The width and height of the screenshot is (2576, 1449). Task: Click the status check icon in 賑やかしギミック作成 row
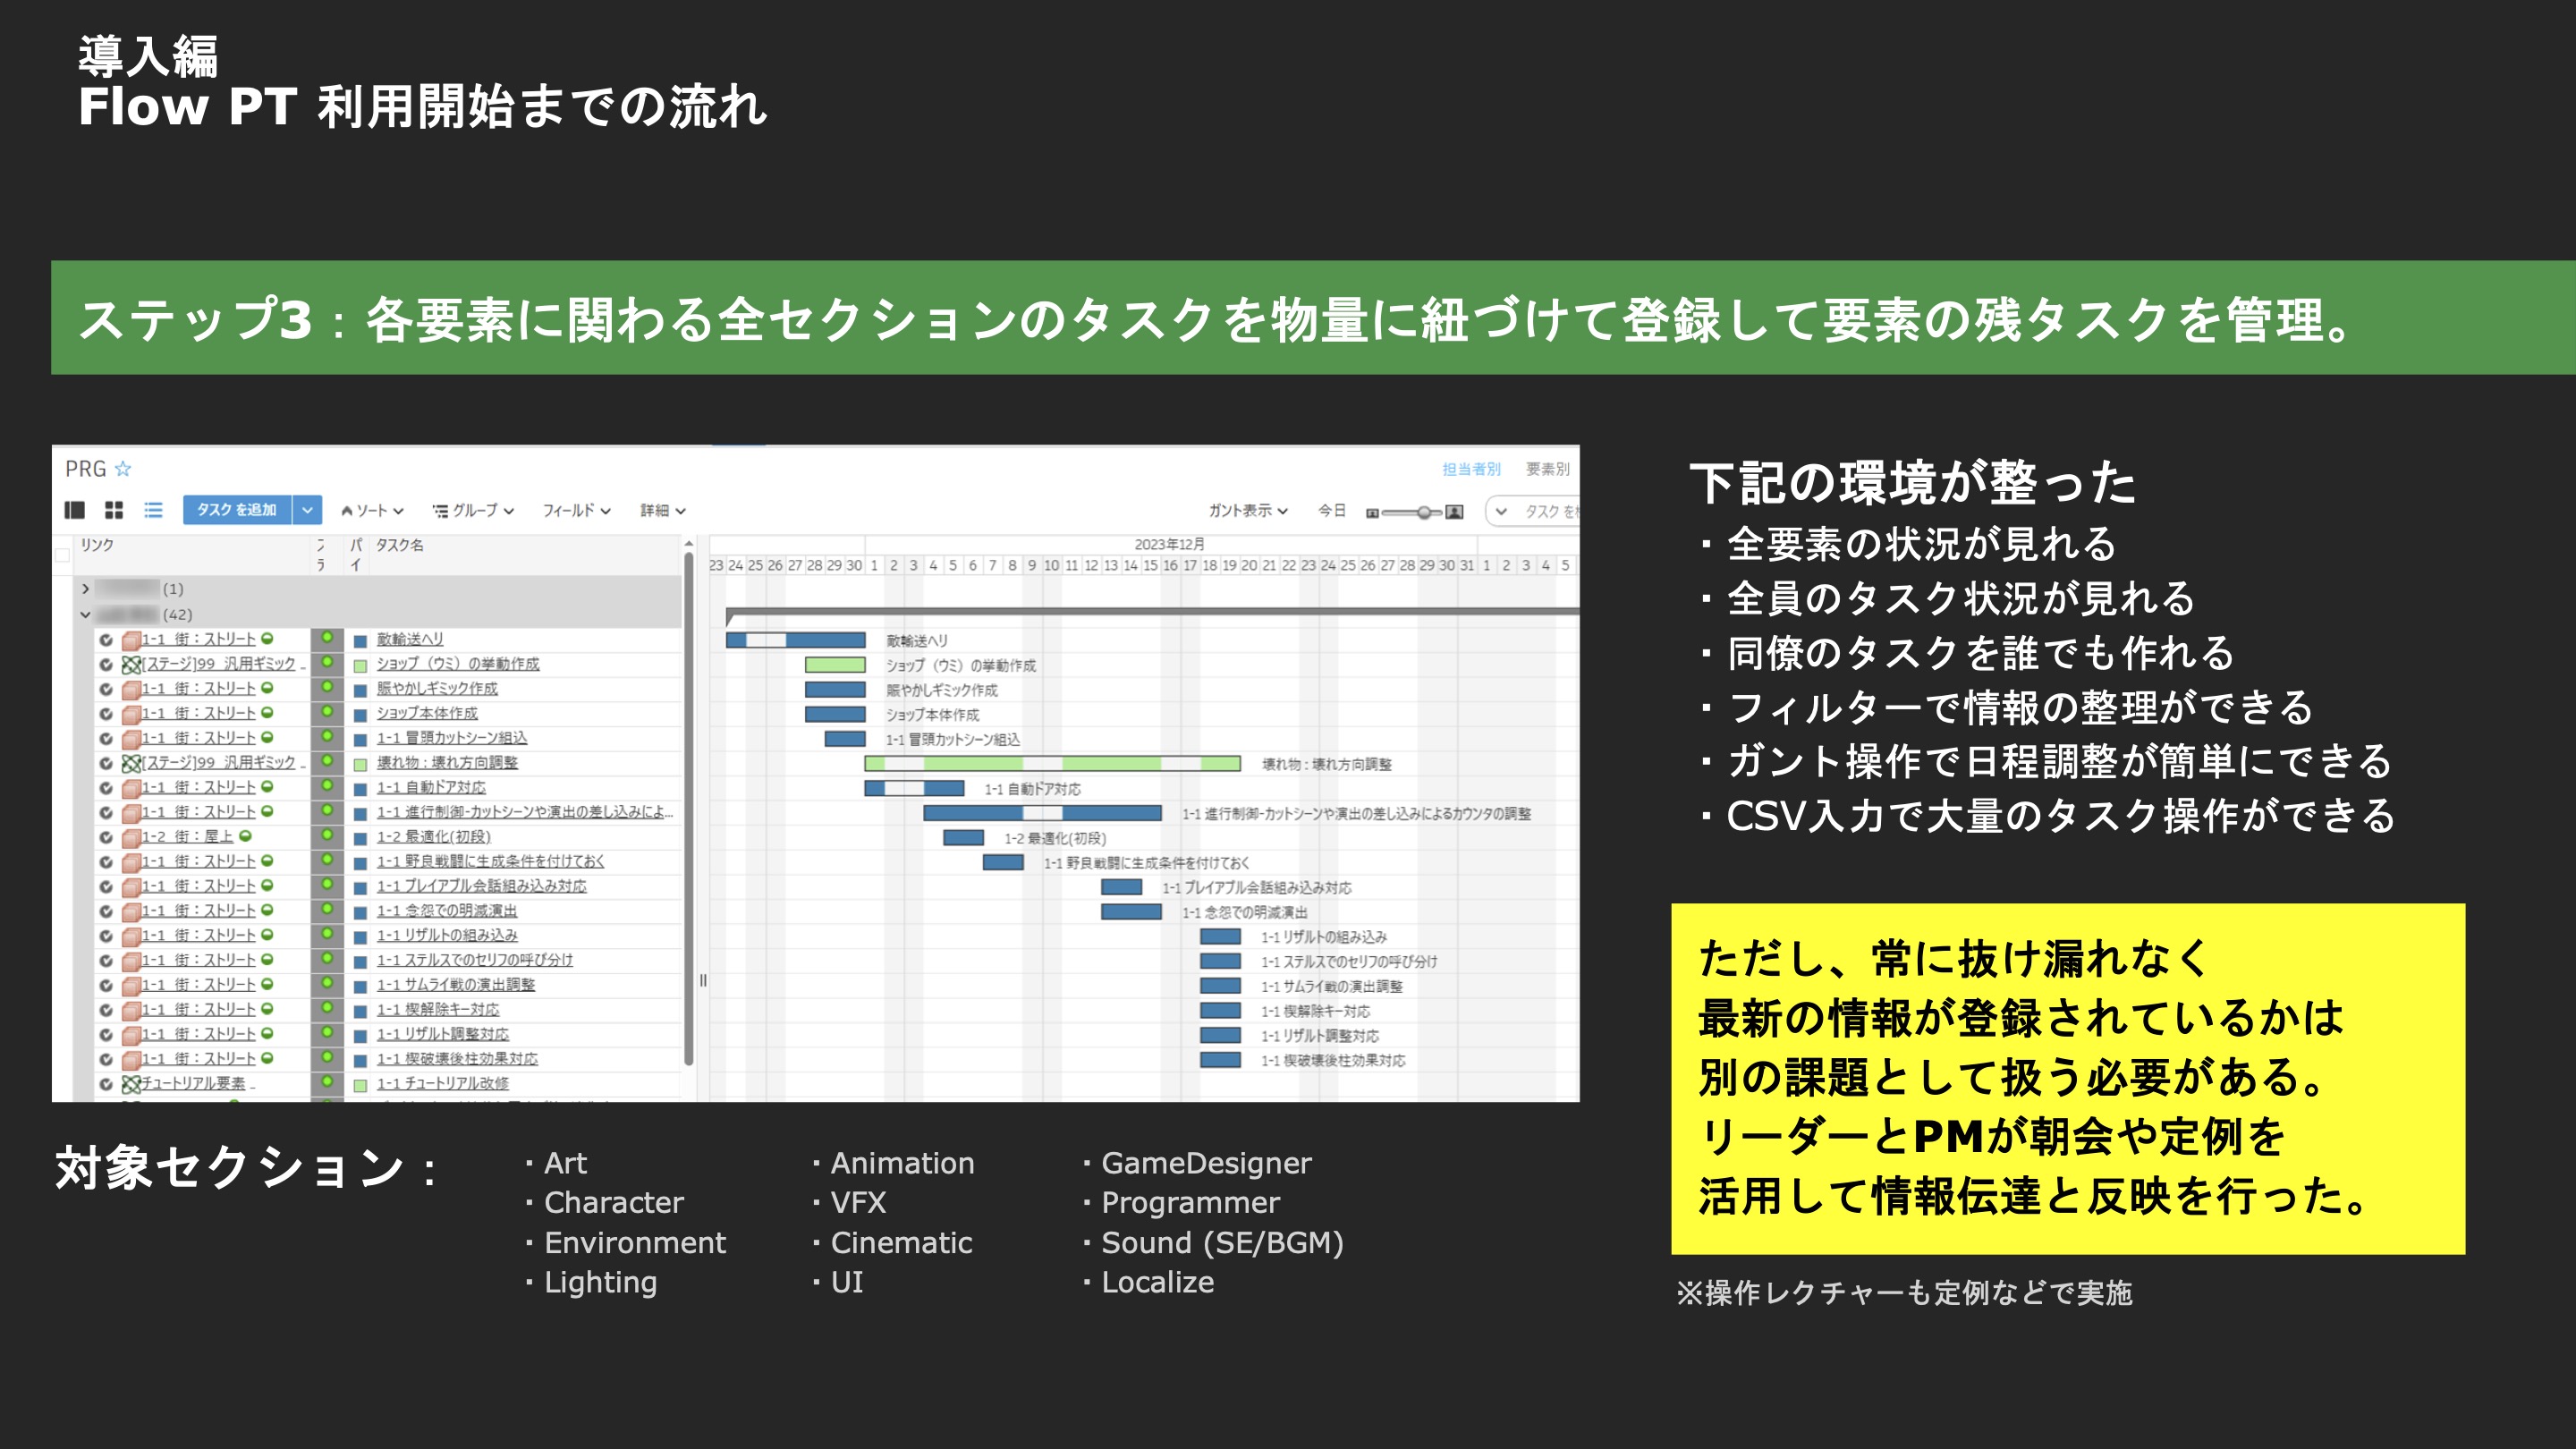click(x=106, y=689)
